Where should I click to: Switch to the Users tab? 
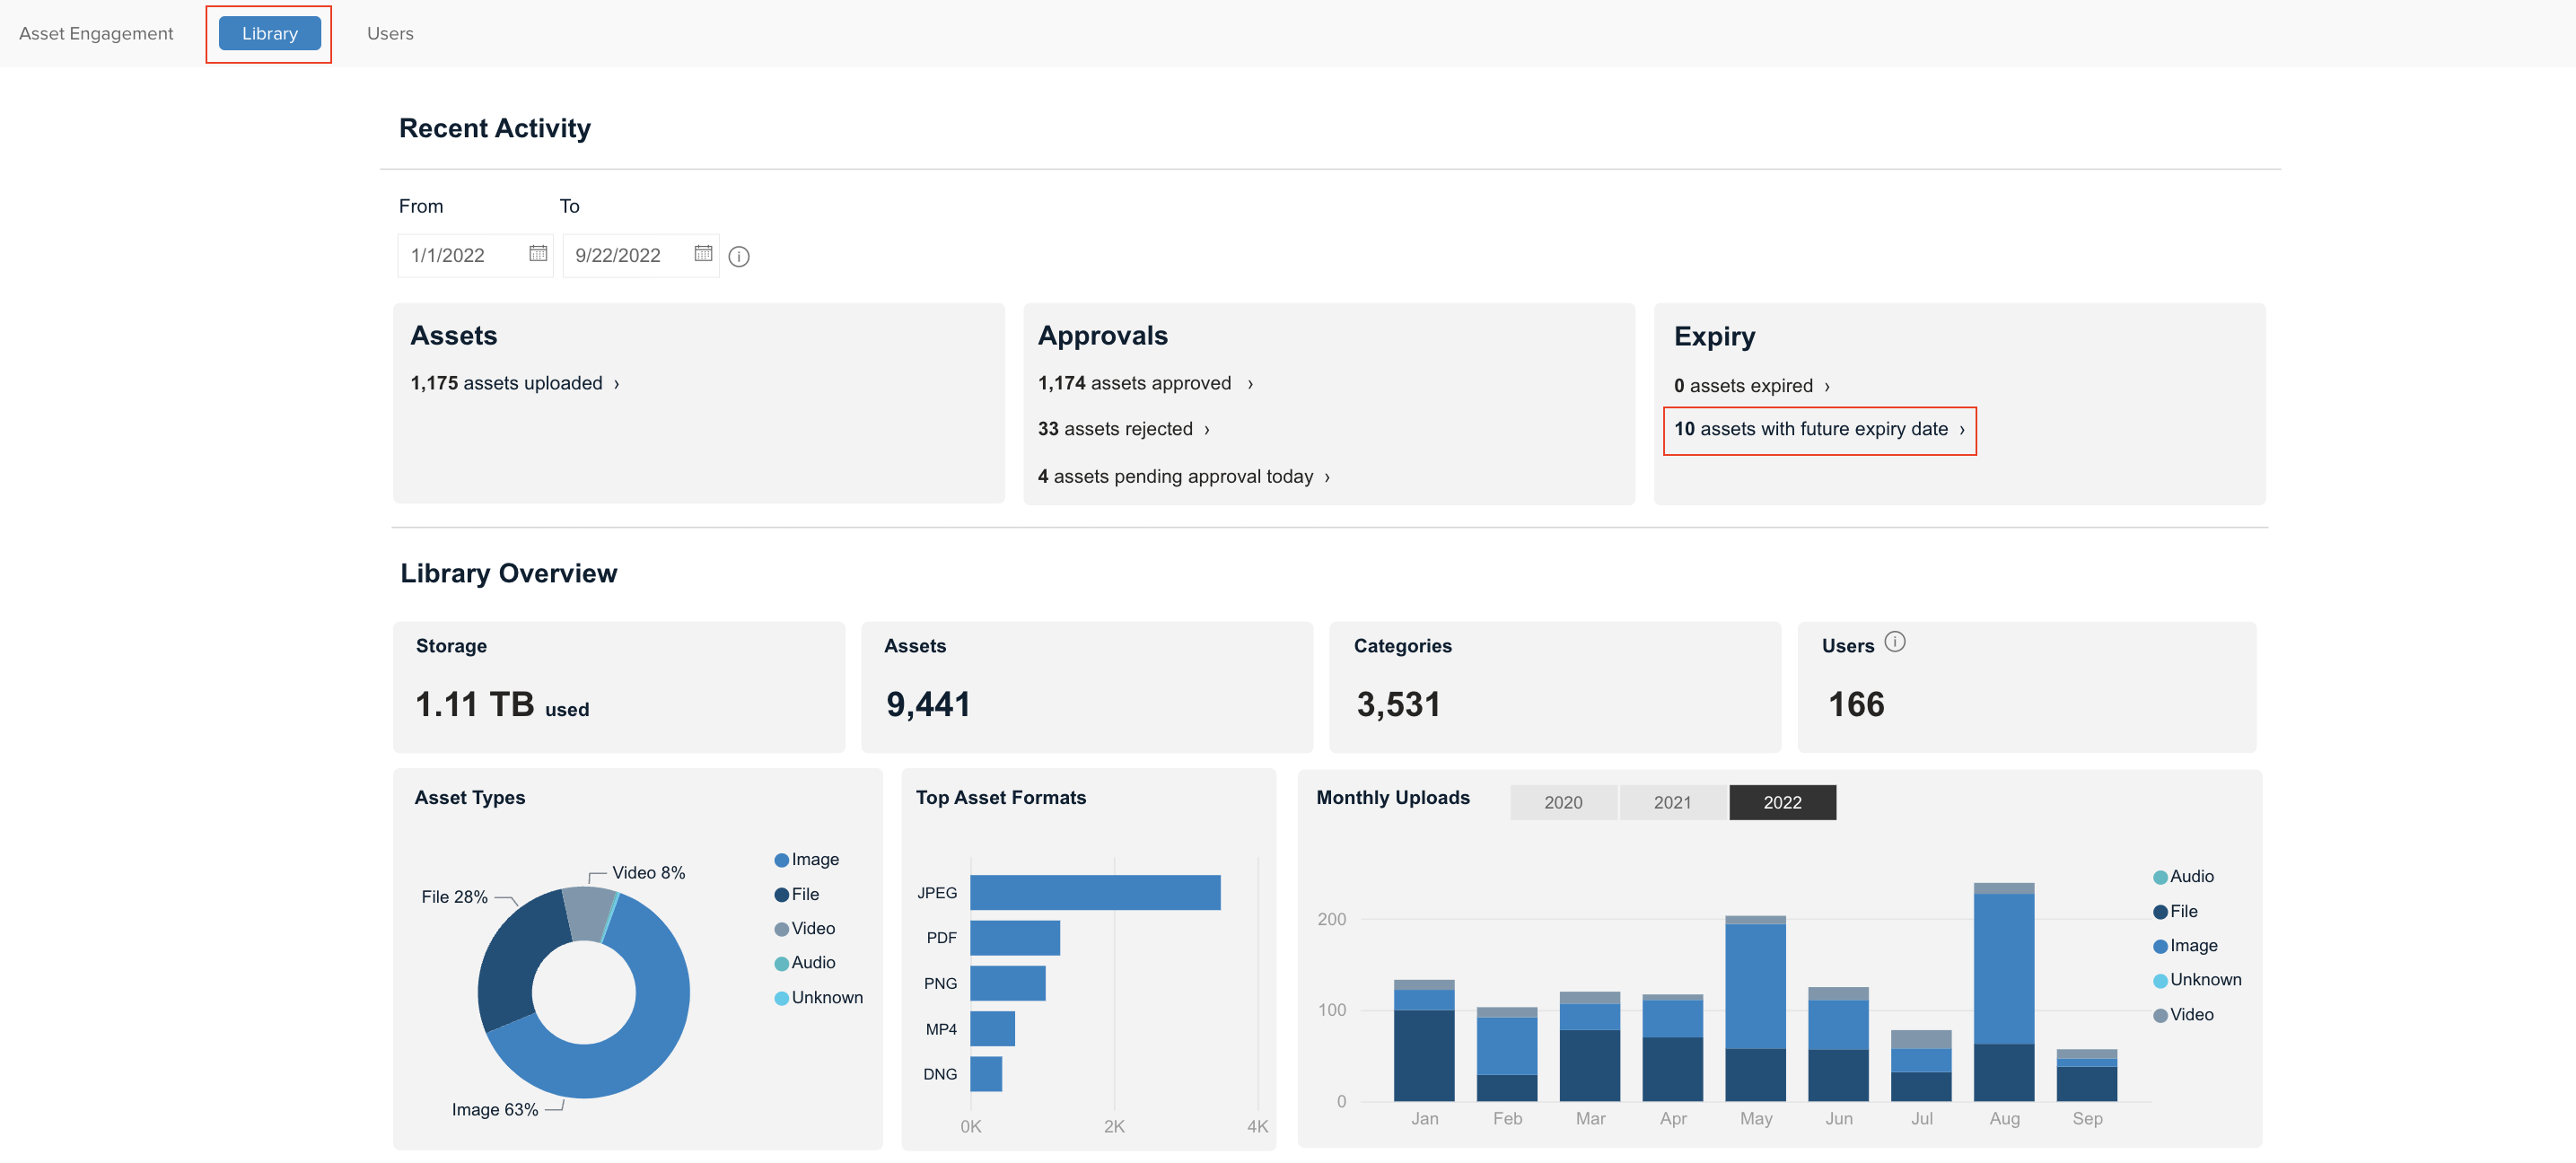(390, 33)
